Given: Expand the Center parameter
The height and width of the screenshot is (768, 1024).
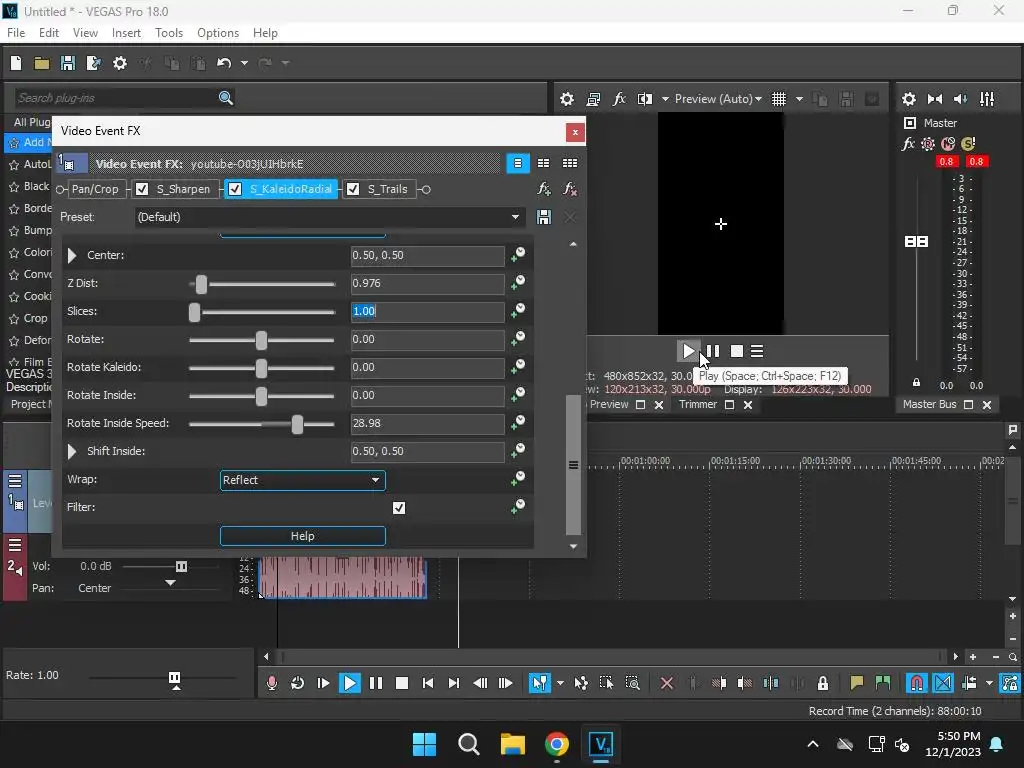Looking at the screenshot, I should (72, 255).
